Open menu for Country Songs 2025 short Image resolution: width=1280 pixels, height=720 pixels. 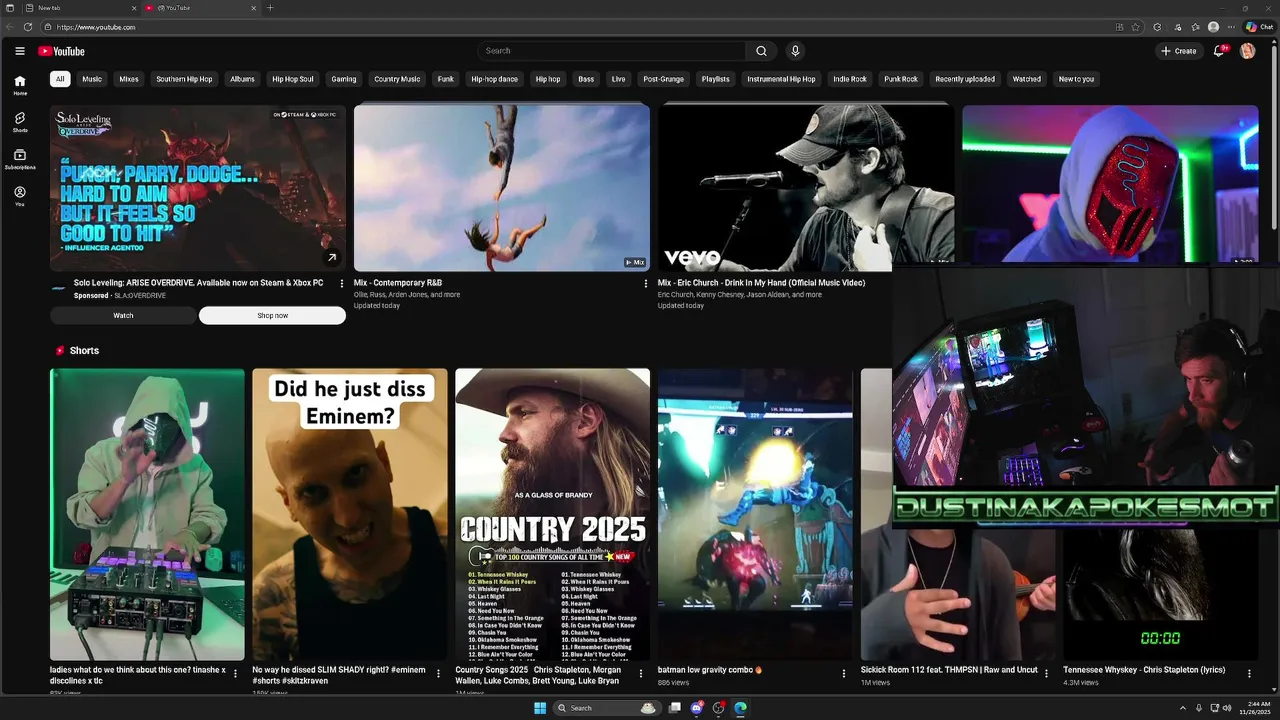641,674
